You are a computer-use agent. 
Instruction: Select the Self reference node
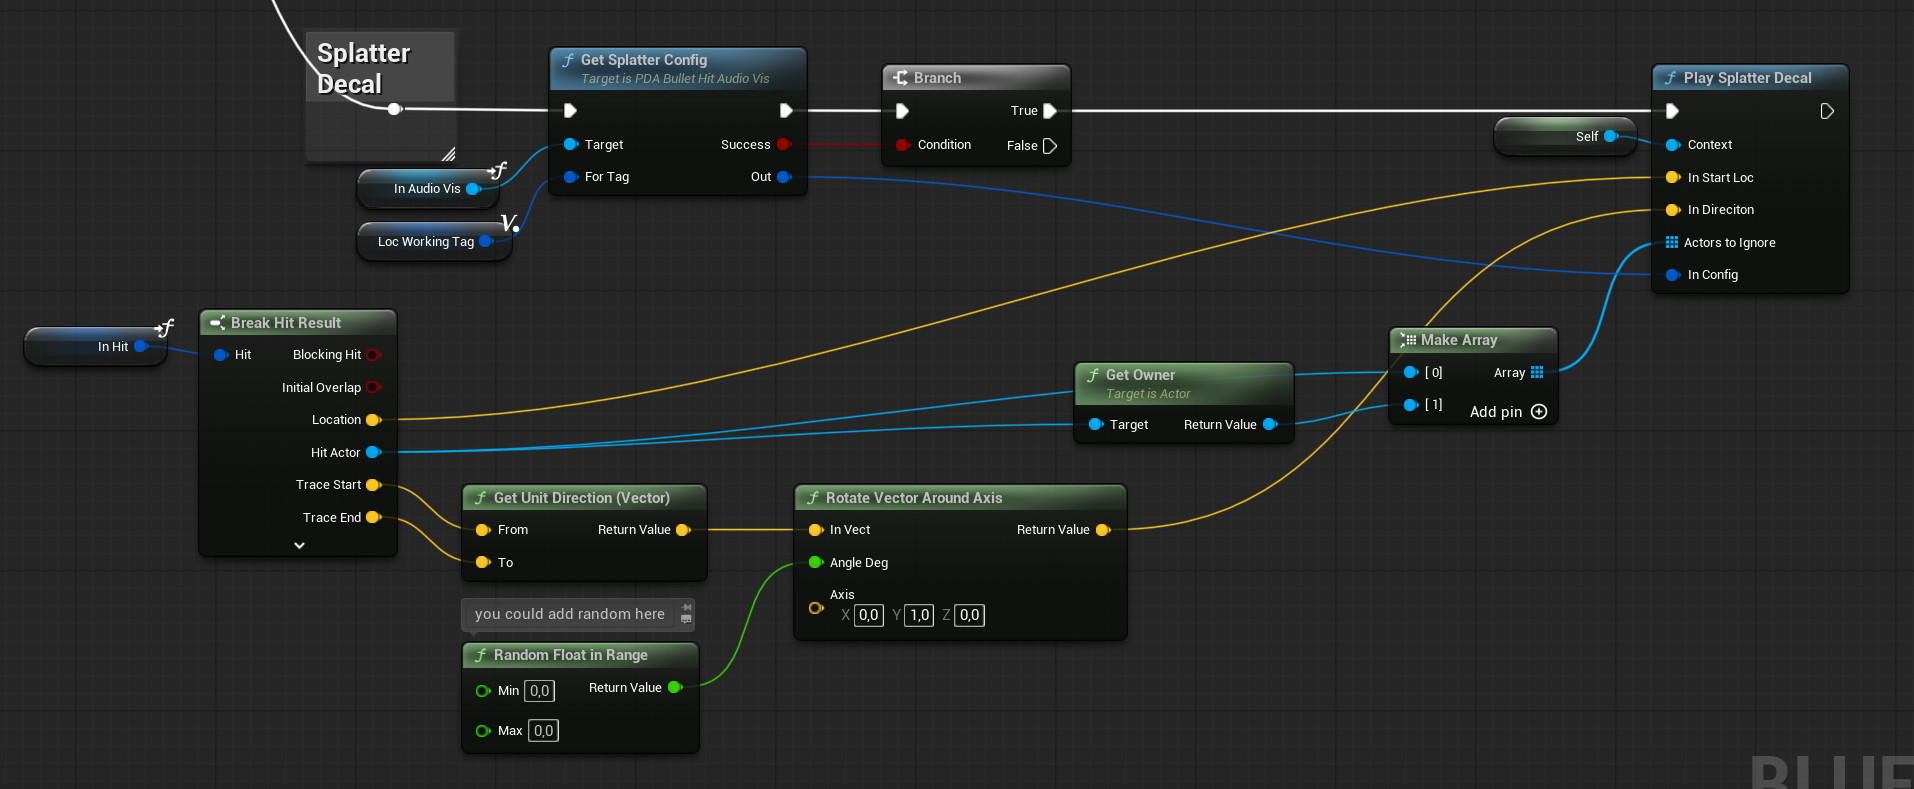1562,137
